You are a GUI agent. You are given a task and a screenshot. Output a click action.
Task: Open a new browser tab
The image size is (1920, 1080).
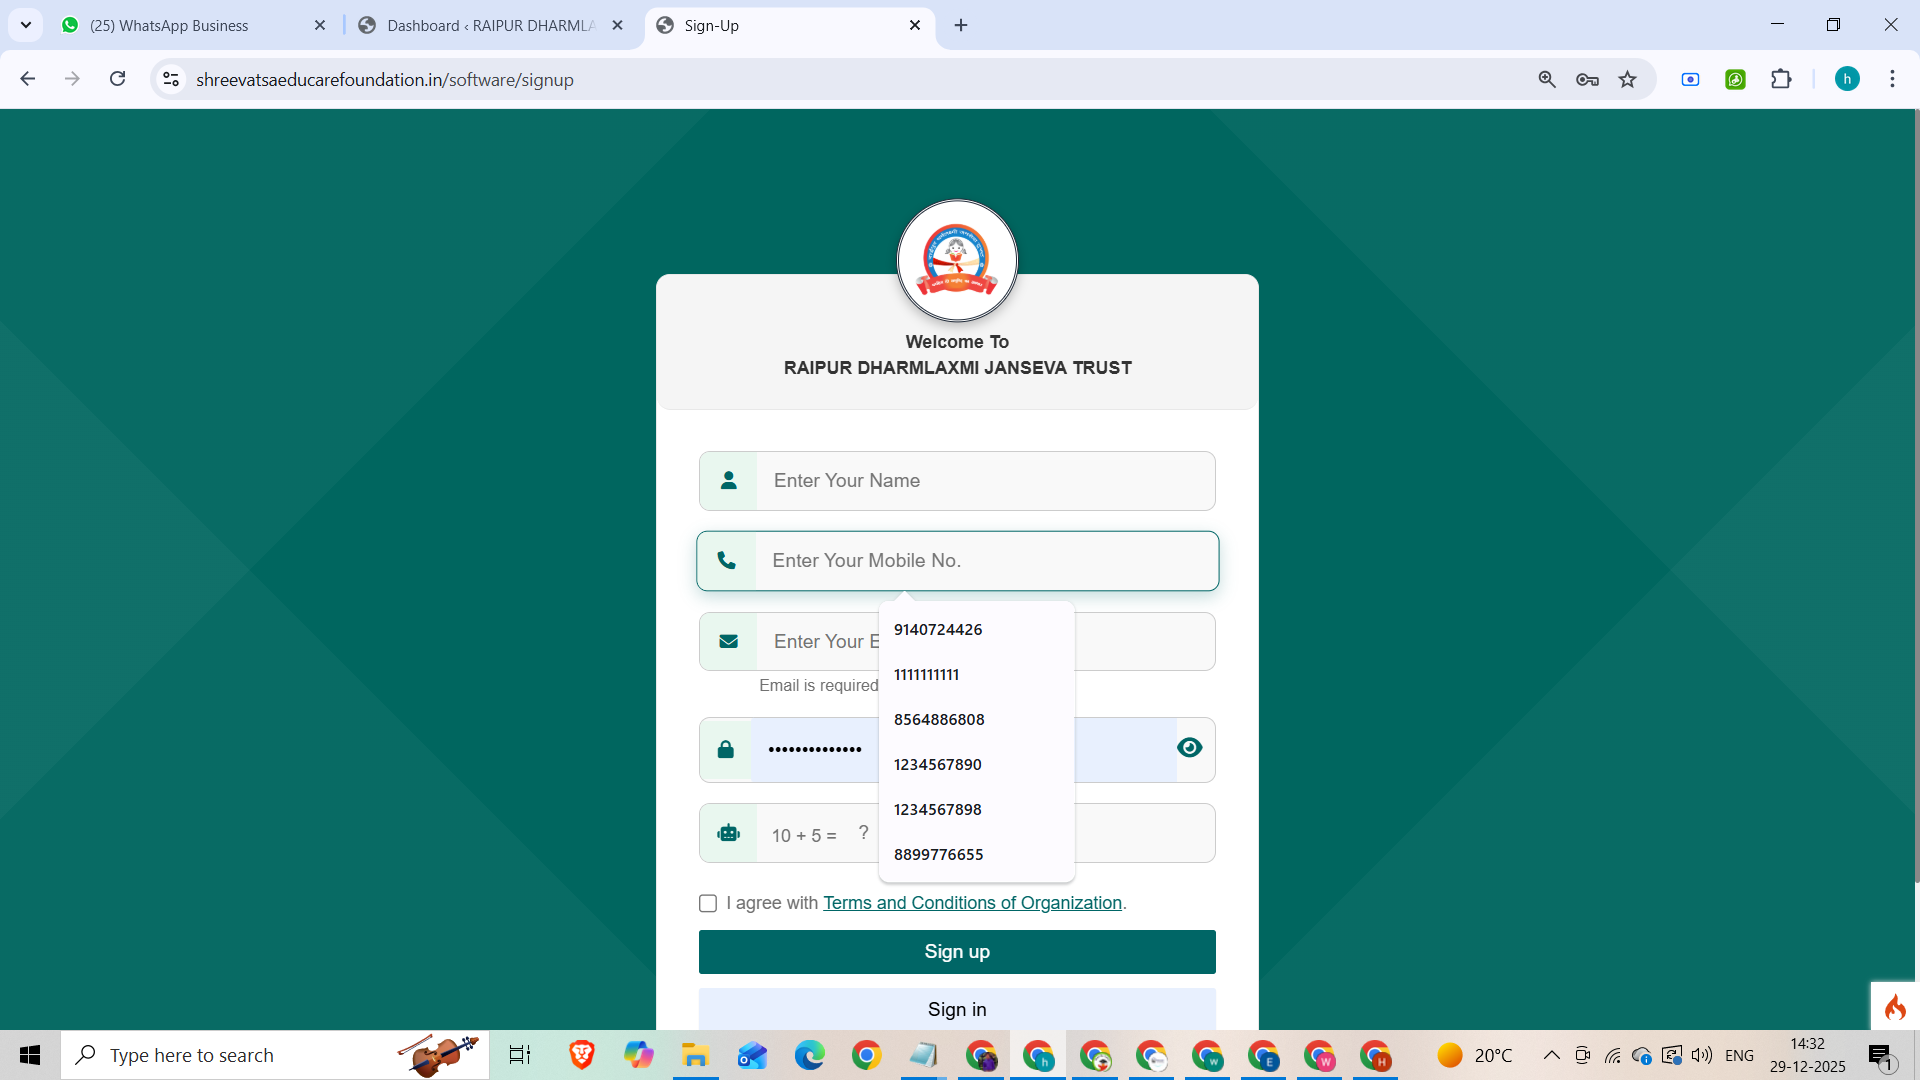tap(961, 26)
